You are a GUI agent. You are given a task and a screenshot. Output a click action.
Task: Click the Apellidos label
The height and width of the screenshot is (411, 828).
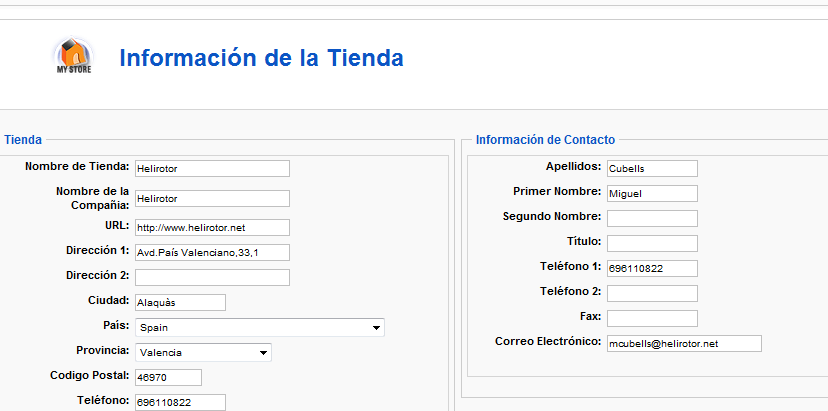573,166
